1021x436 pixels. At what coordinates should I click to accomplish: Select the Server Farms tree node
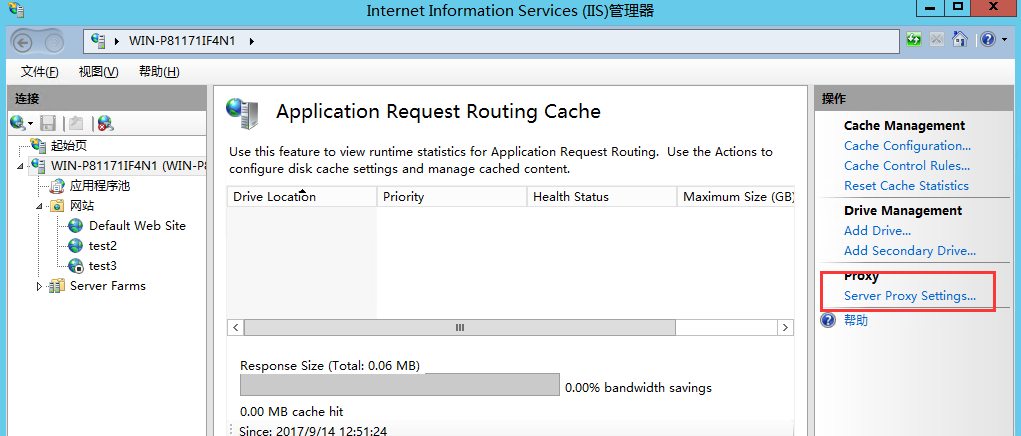pyautogui.click(x=107, y=286)
